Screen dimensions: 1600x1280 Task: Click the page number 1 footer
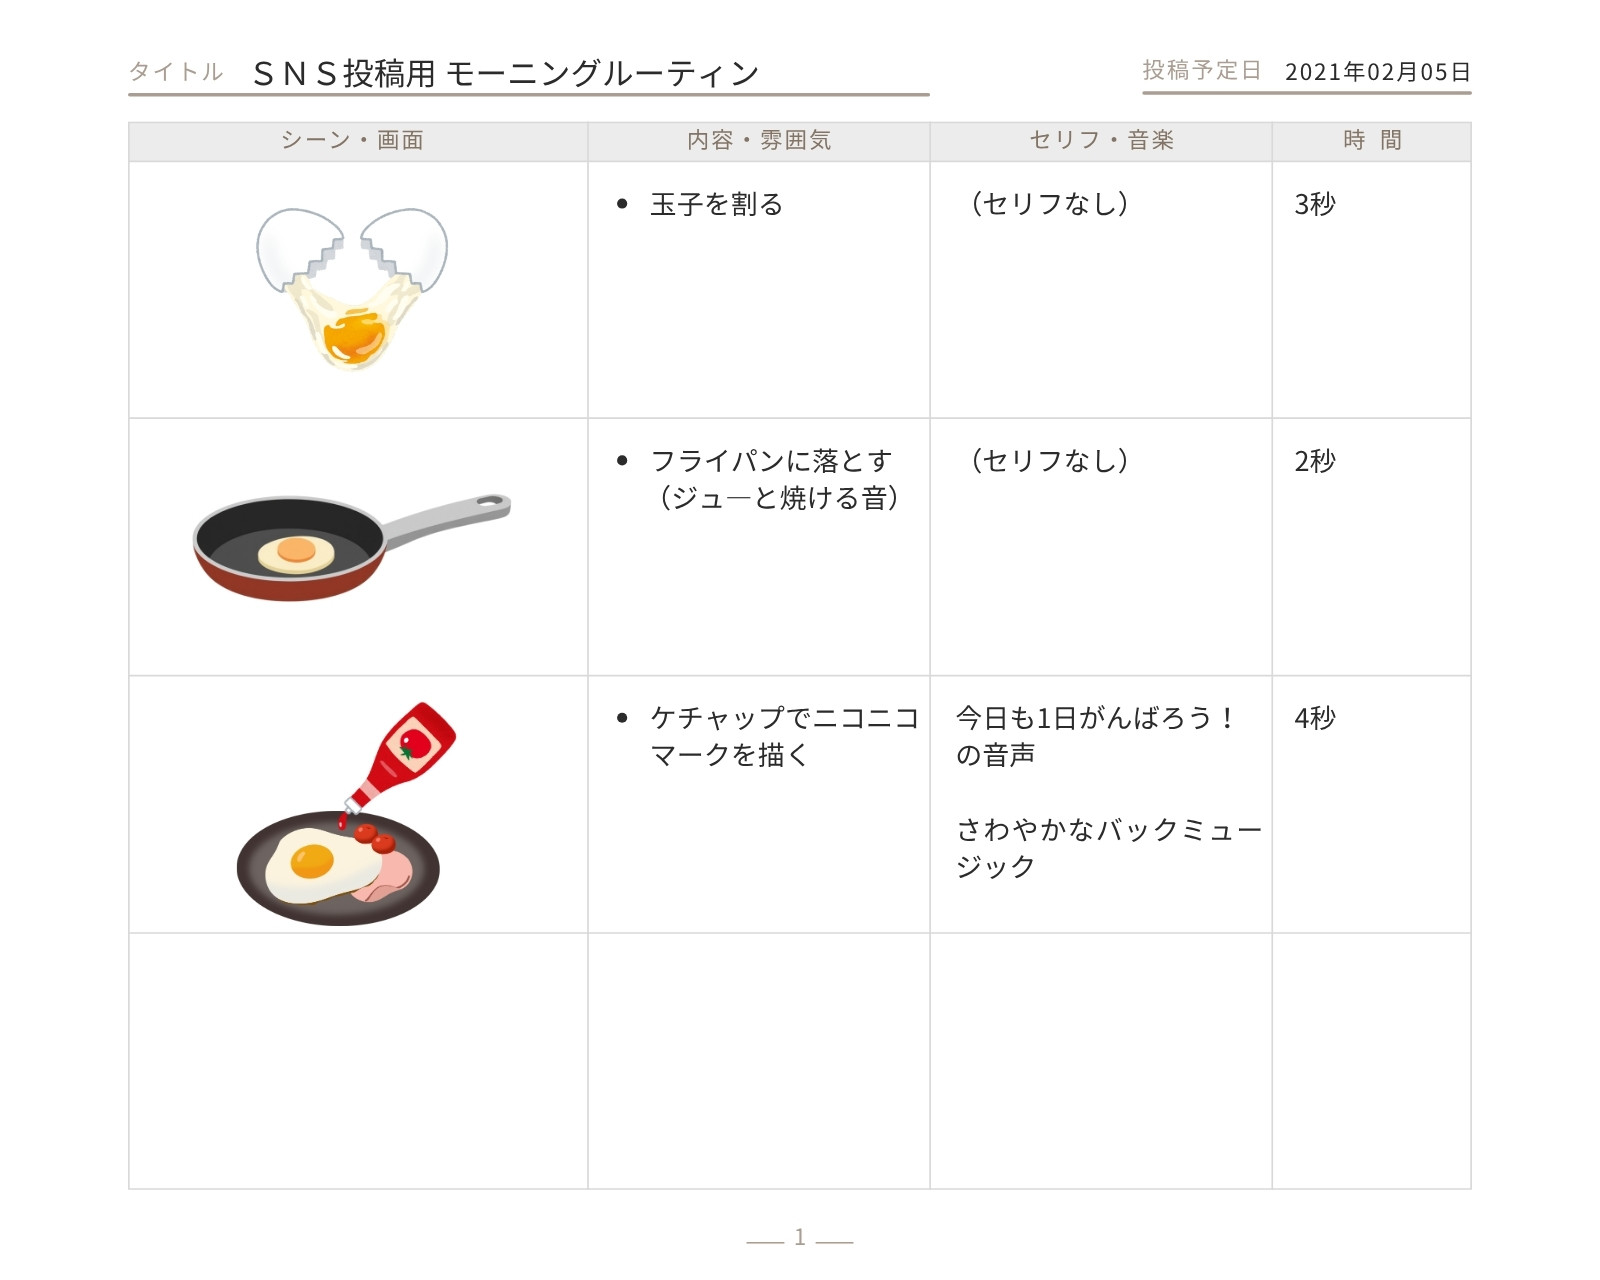(x=799, y=1238)
